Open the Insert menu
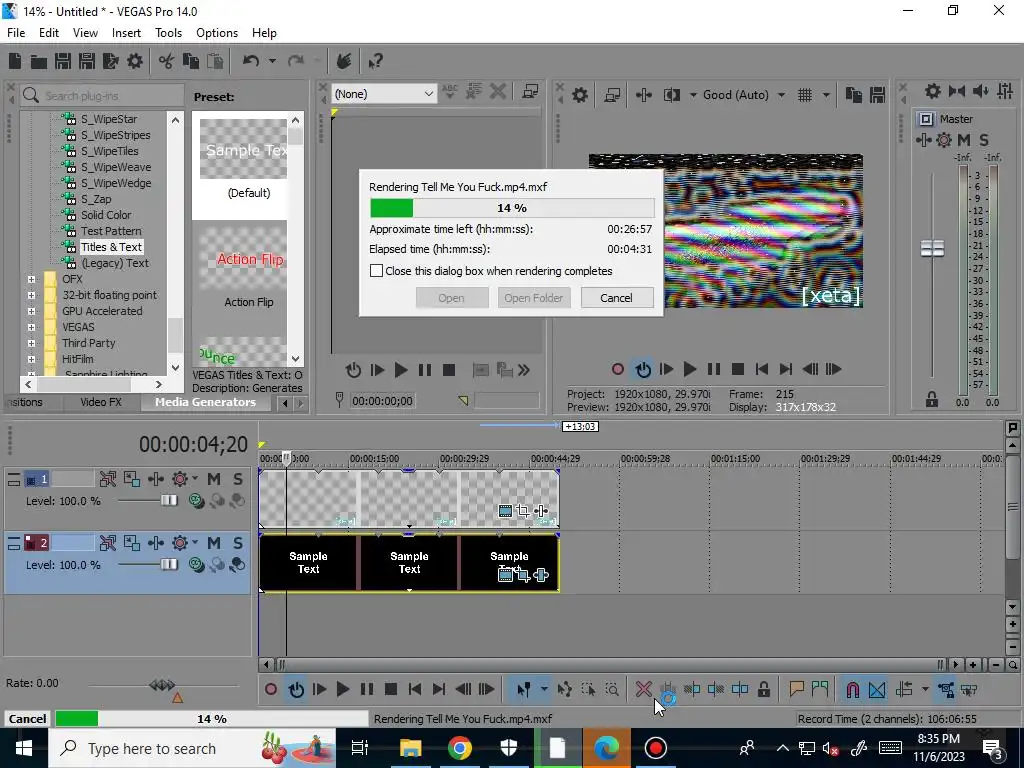The image size is (1024, 768). [126, 33]
